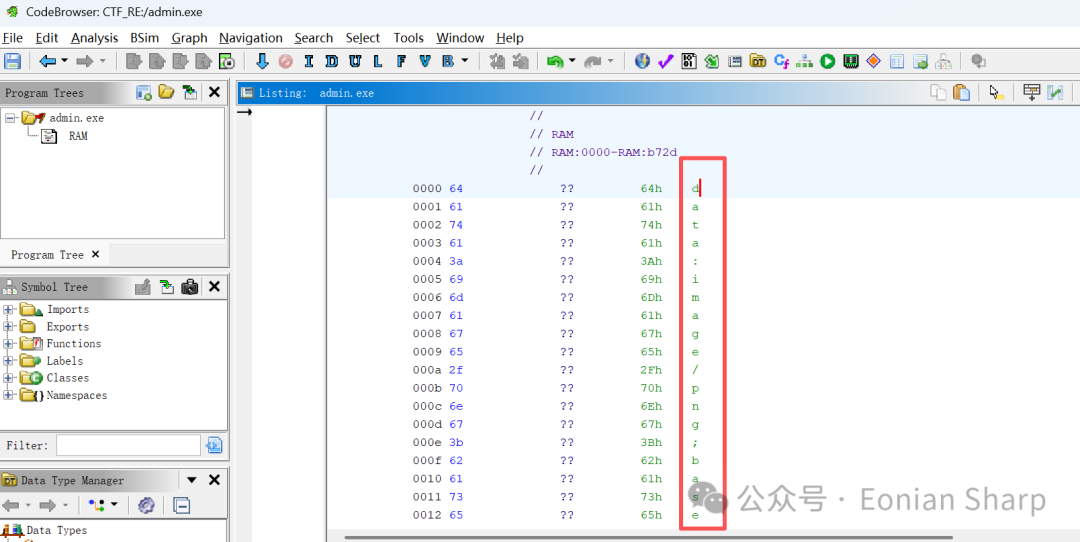
Task: Open the Bytes viewer binary icon
Action: point(689,61)
